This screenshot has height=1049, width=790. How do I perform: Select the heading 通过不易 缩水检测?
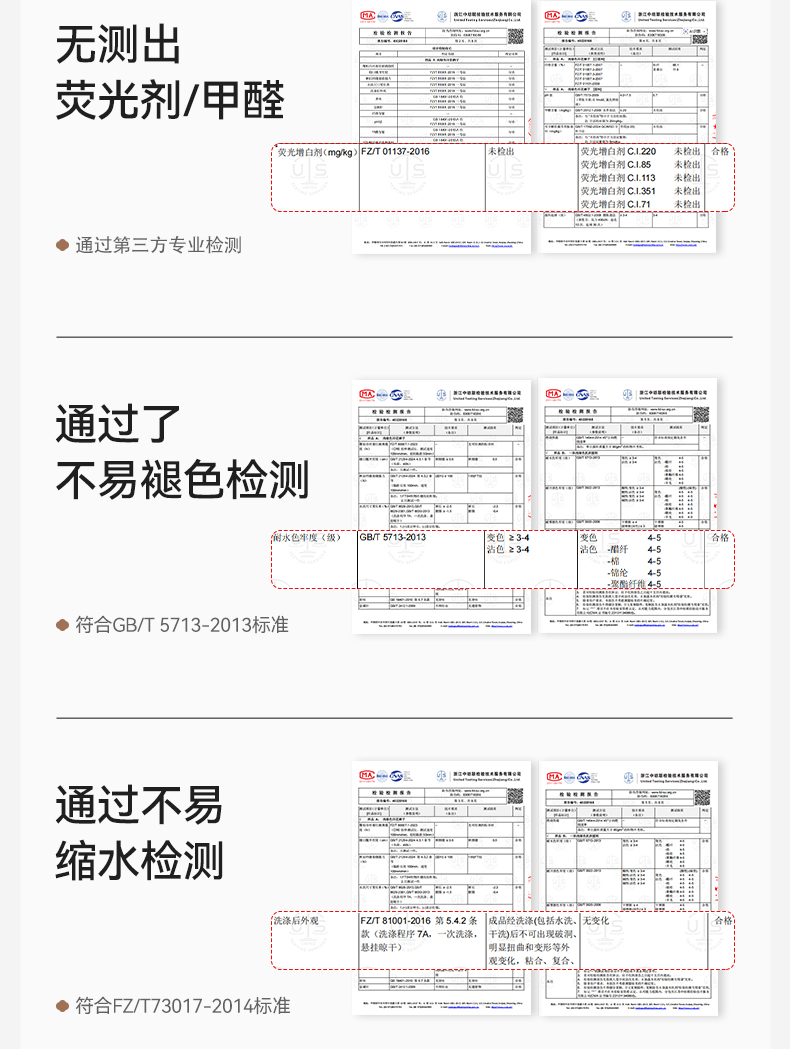point(139,833)
